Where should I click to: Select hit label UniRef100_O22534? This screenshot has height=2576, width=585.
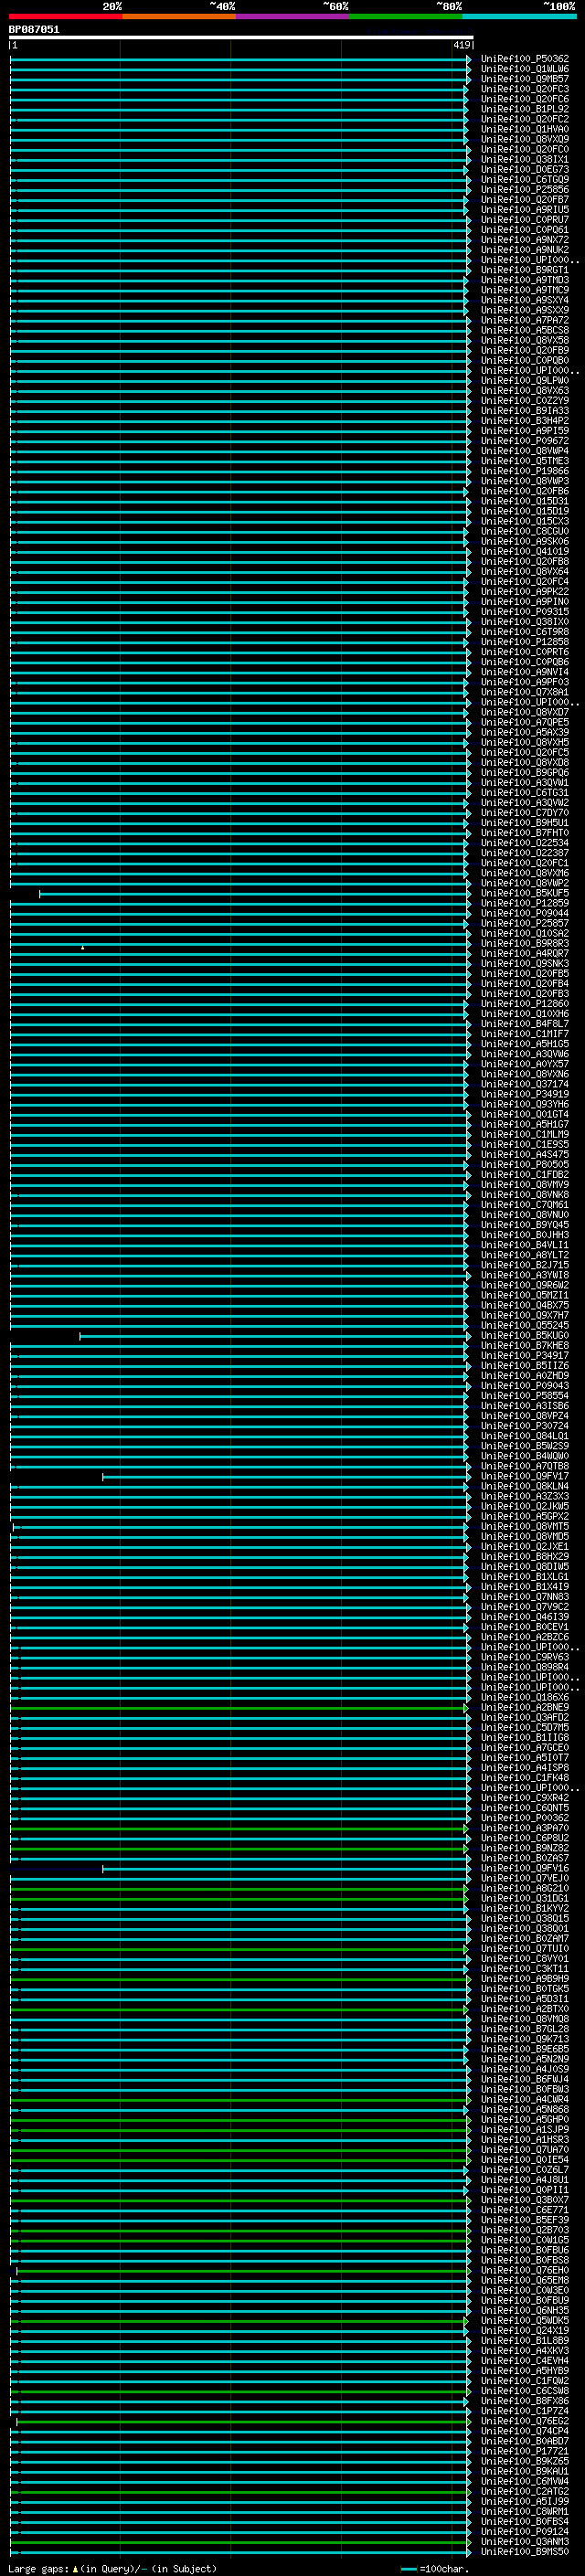(x=524, y=843)
